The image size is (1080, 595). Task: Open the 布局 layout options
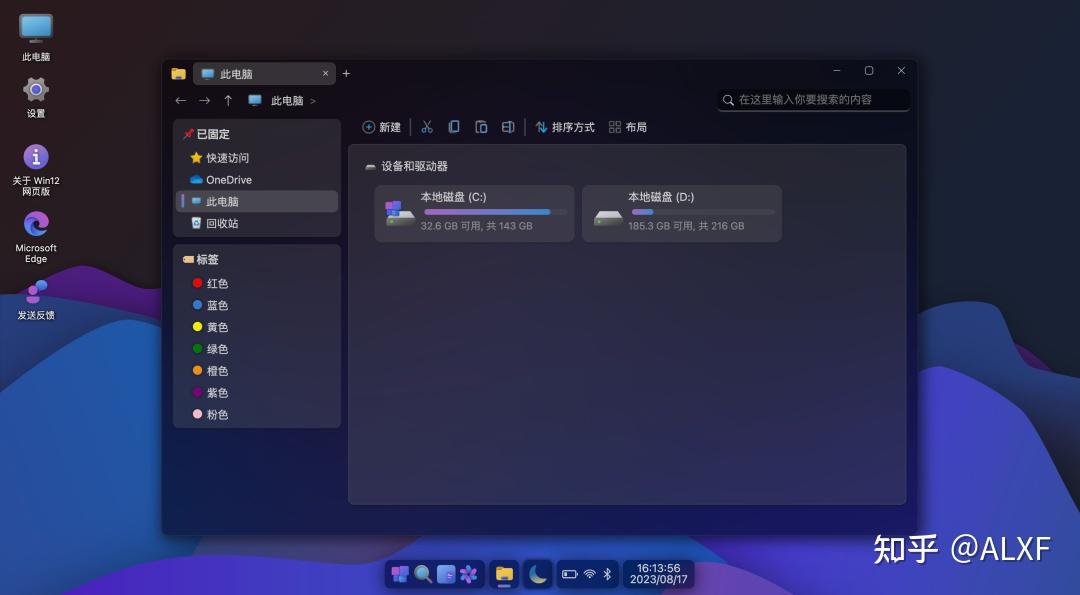click(x=627, y=127)
